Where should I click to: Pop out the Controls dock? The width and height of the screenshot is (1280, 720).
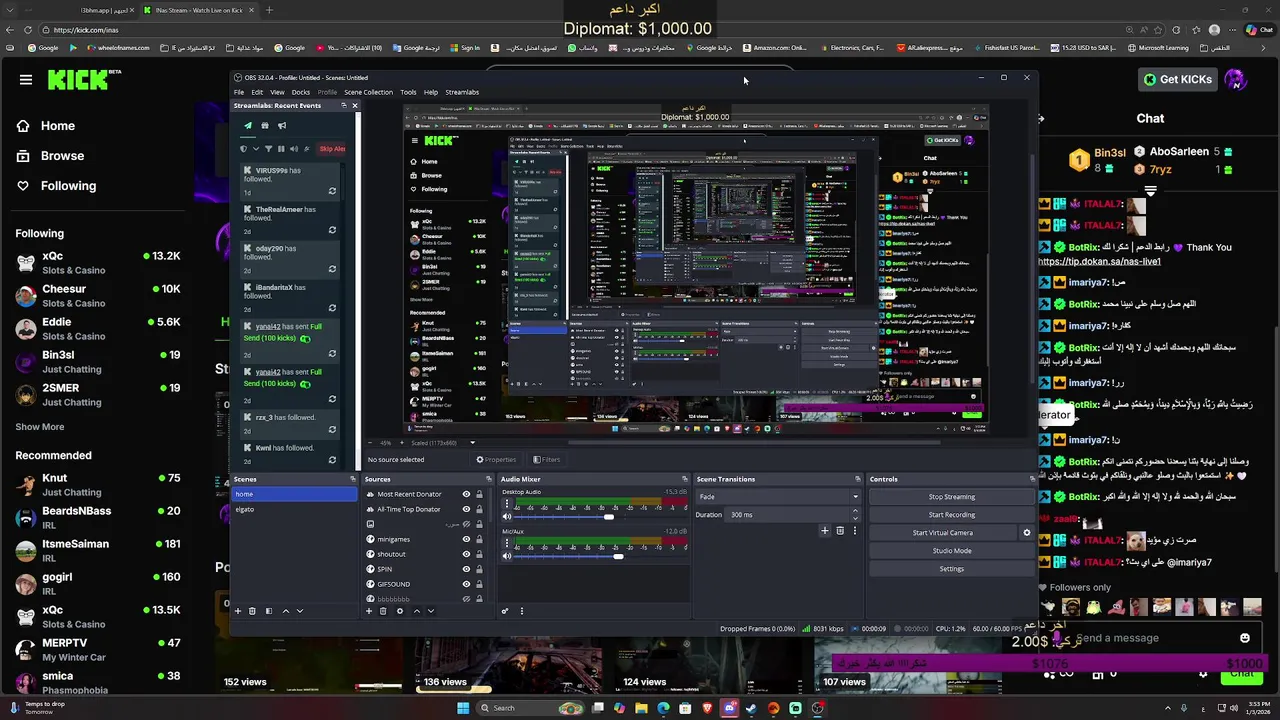[1032, 479]
